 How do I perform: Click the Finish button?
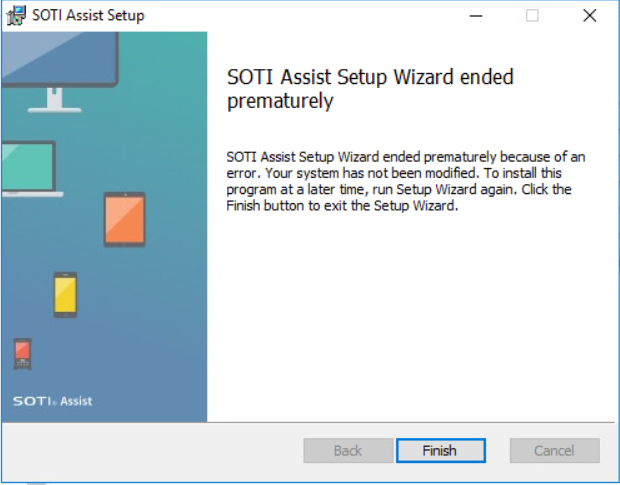click(440, 450)
